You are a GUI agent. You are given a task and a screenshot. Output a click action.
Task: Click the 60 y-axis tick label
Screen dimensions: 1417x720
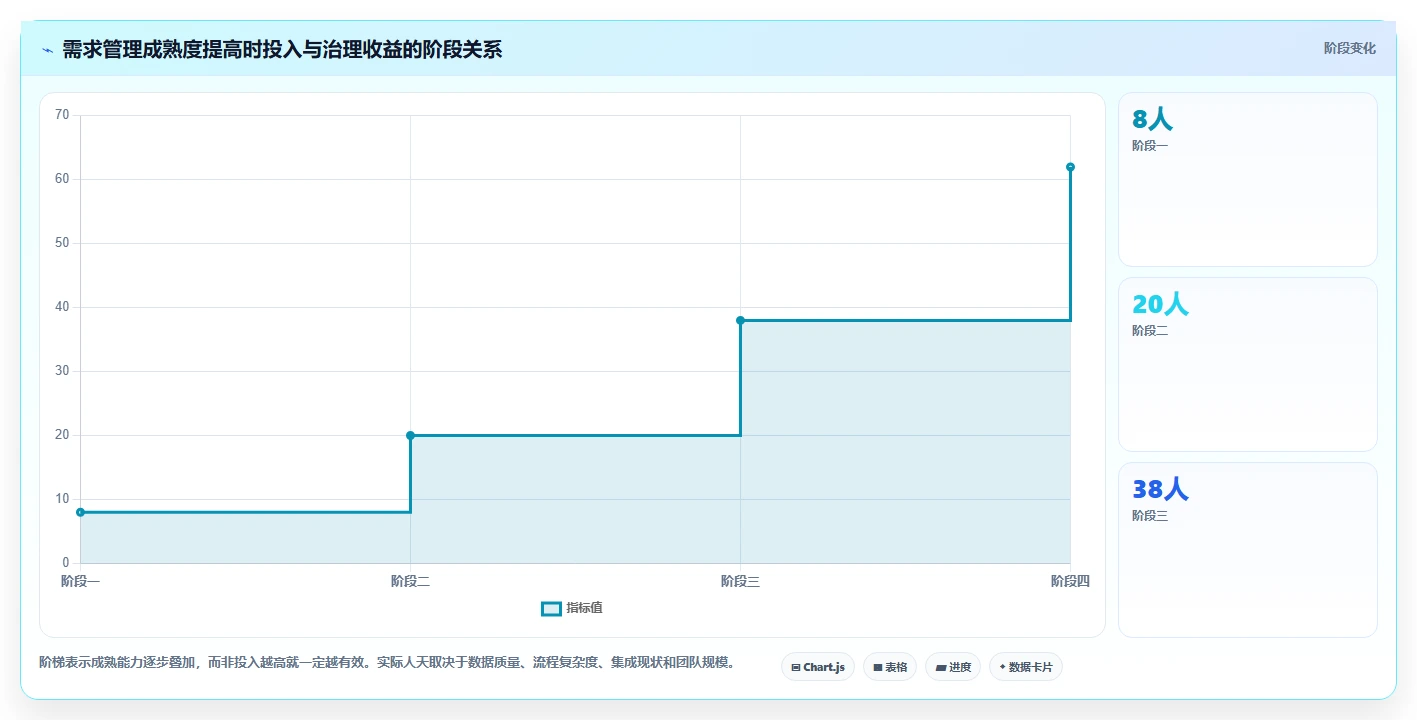pos(62,179)
